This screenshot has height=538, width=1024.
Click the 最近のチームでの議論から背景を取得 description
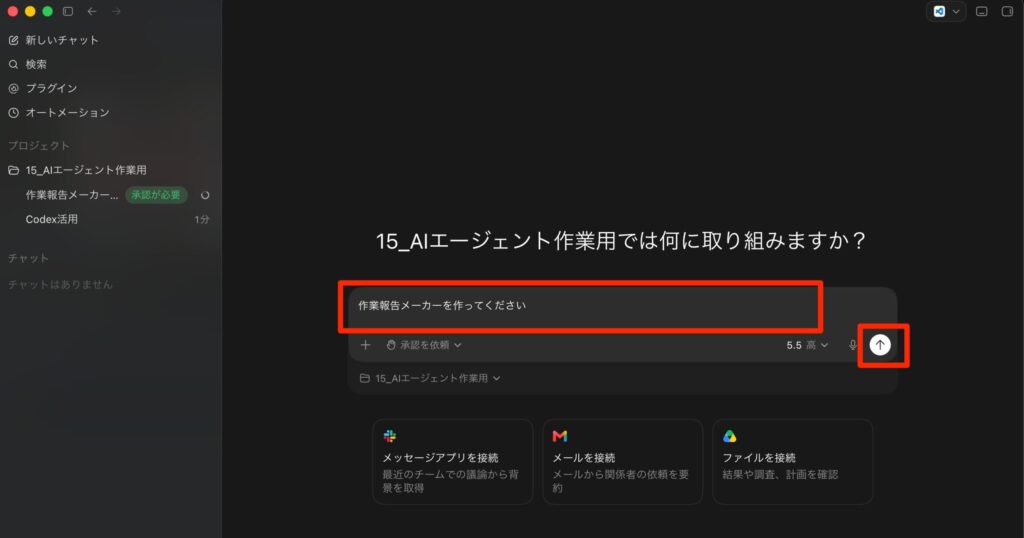point(451,481)
